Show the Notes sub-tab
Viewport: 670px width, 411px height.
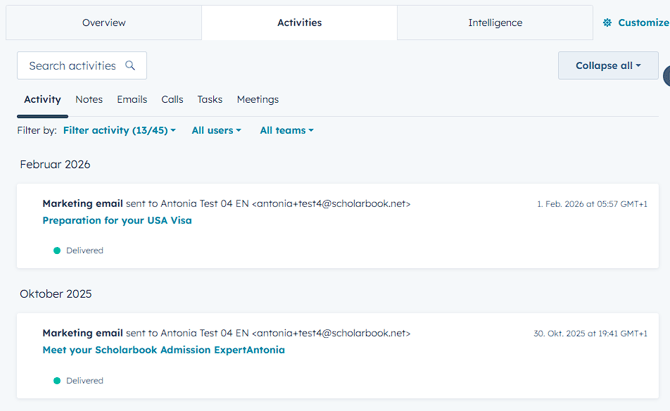[x=89, y=100]
